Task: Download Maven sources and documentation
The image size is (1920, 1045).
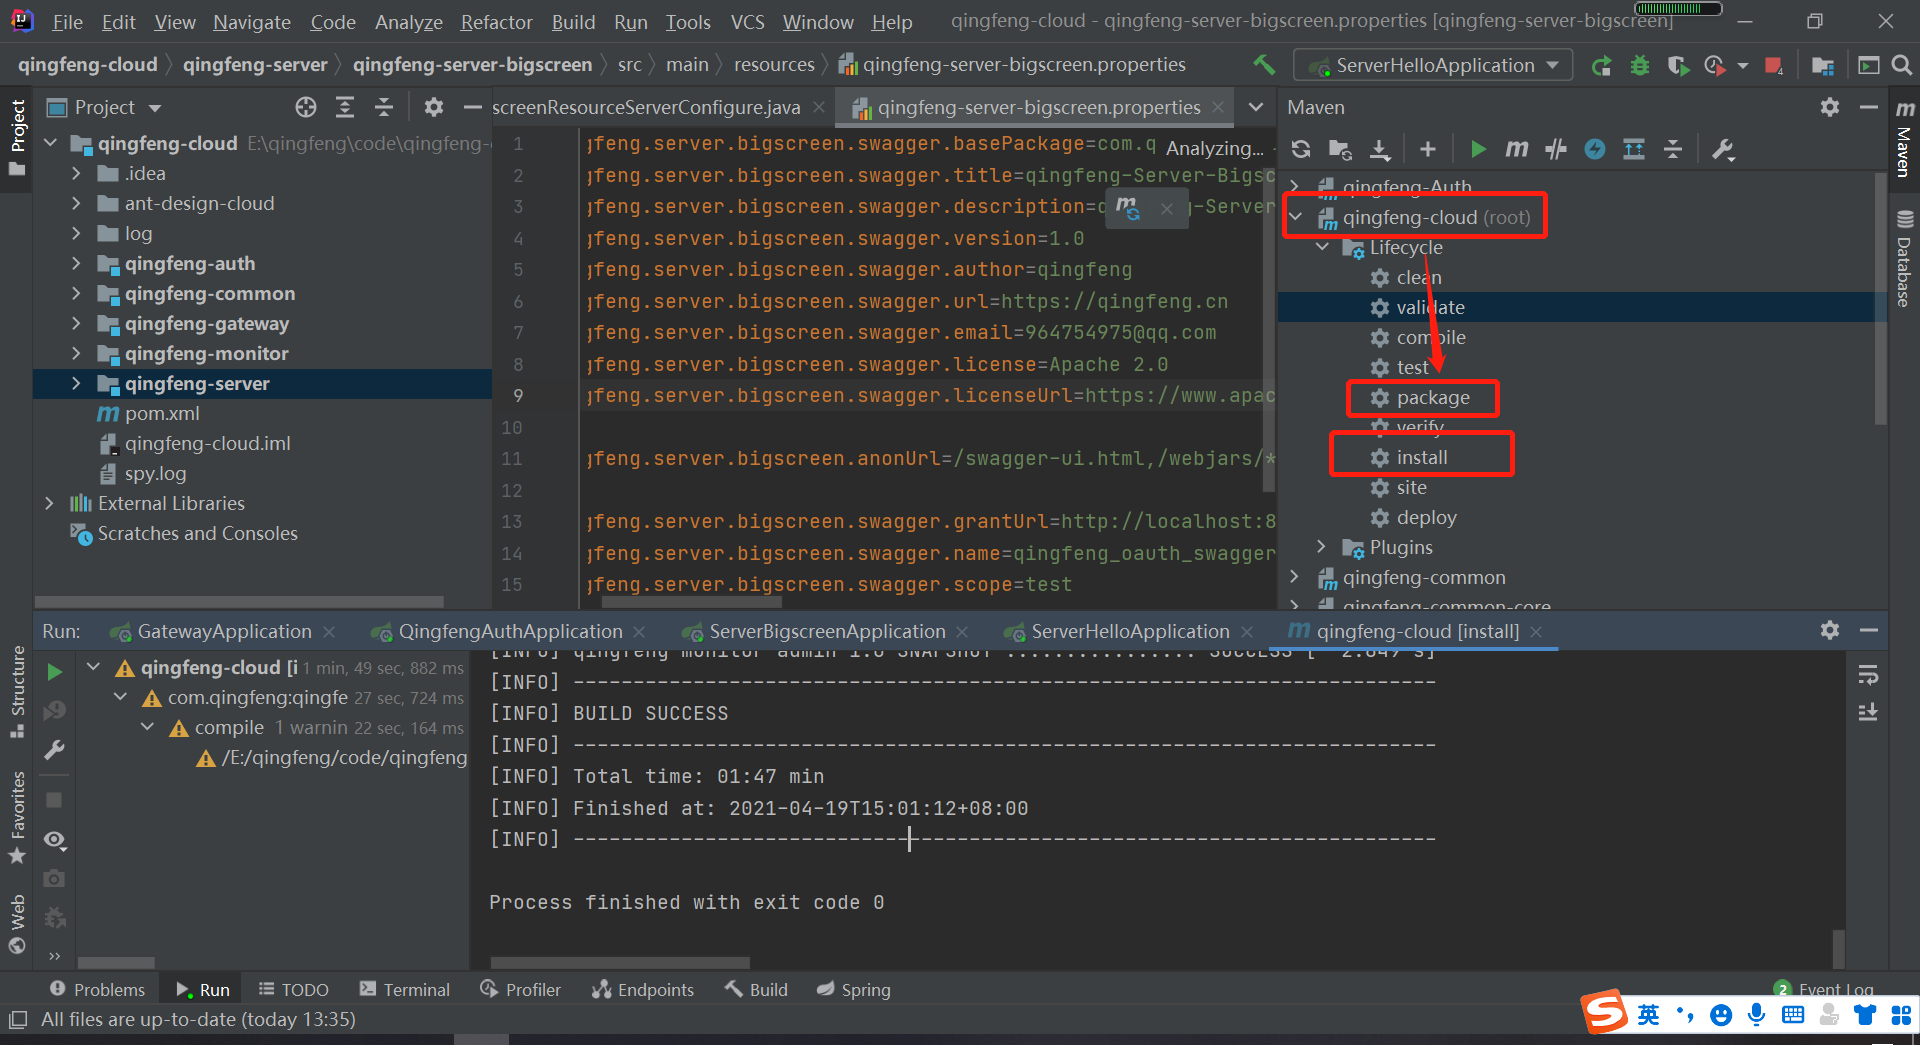Action: click(x=1380, y=149)
